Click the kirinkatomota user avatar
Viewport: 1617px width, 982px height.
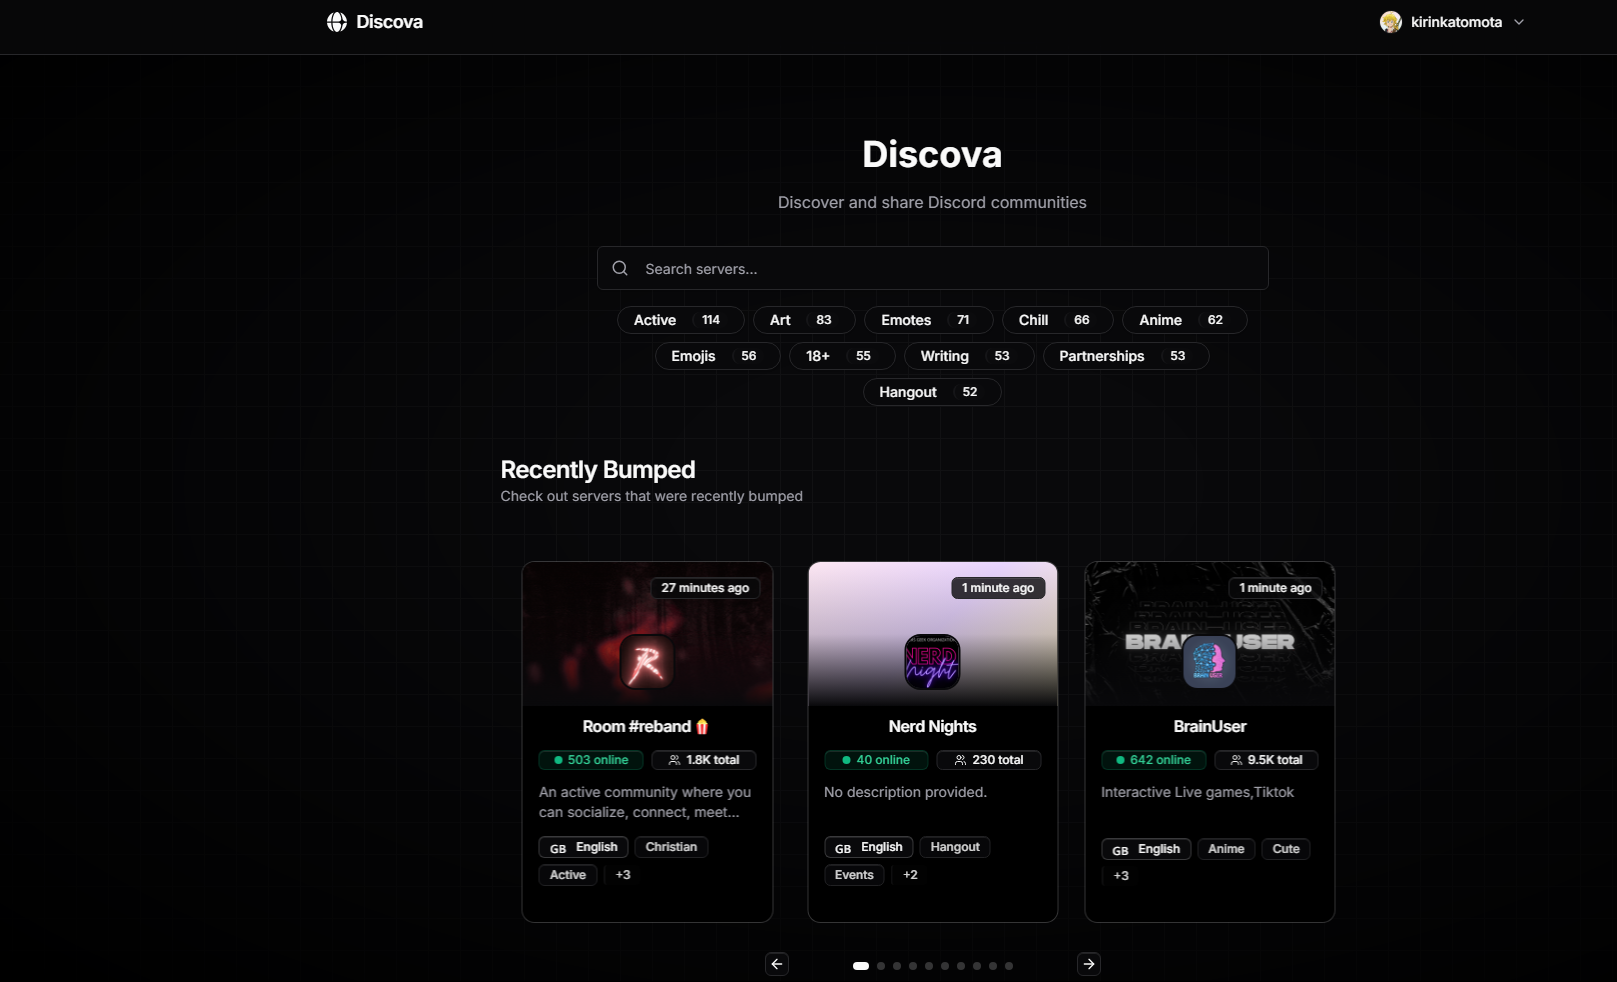pyautogui.click(x=1391, y=22)
